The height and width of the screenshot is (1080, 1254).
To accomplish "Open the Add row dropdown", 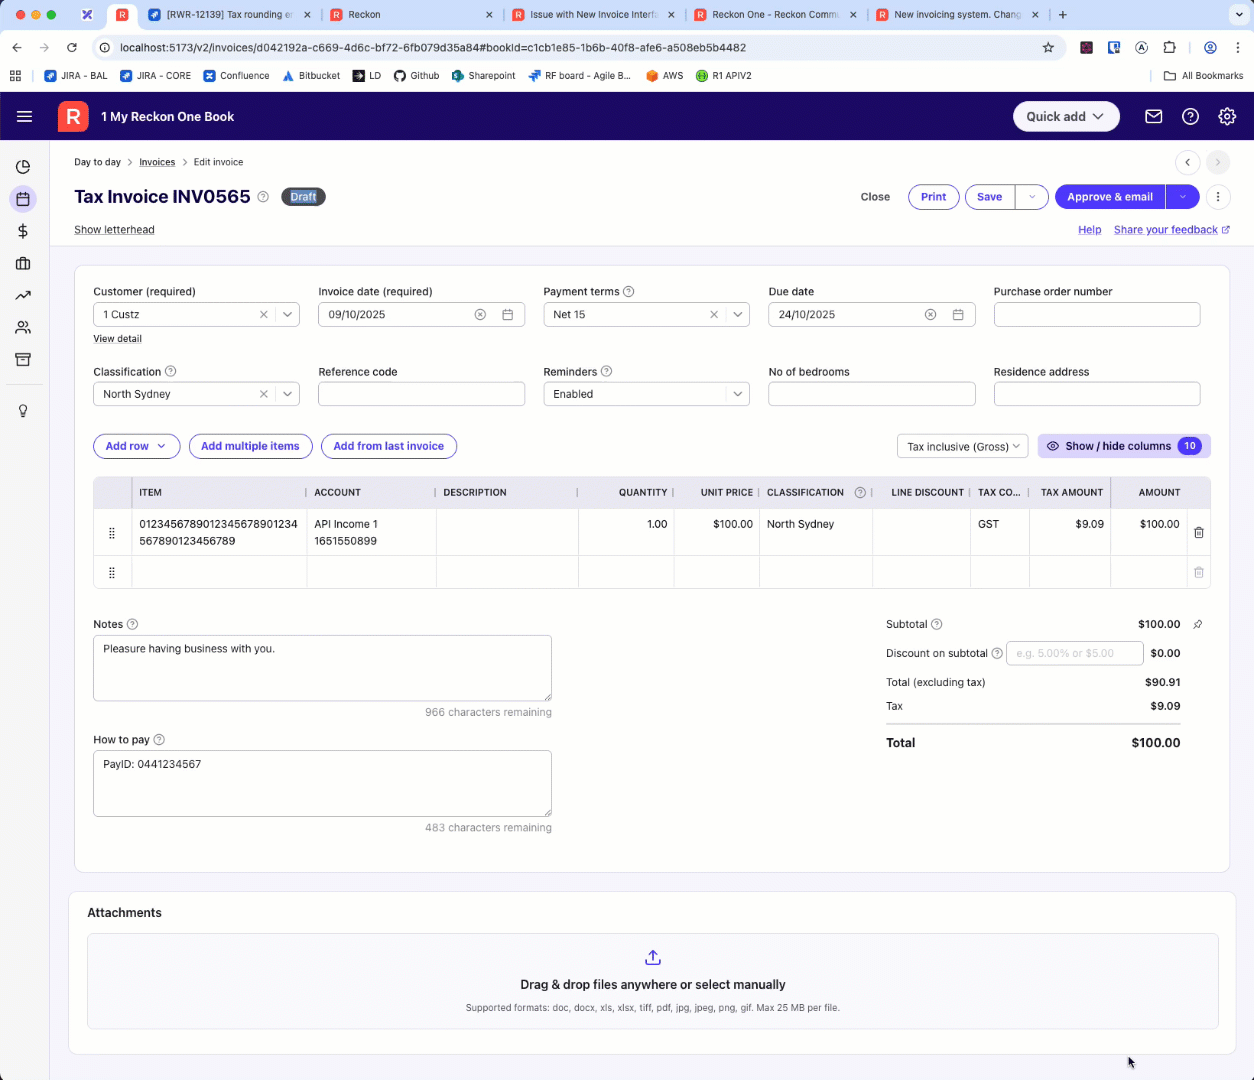I will point(136,446).
